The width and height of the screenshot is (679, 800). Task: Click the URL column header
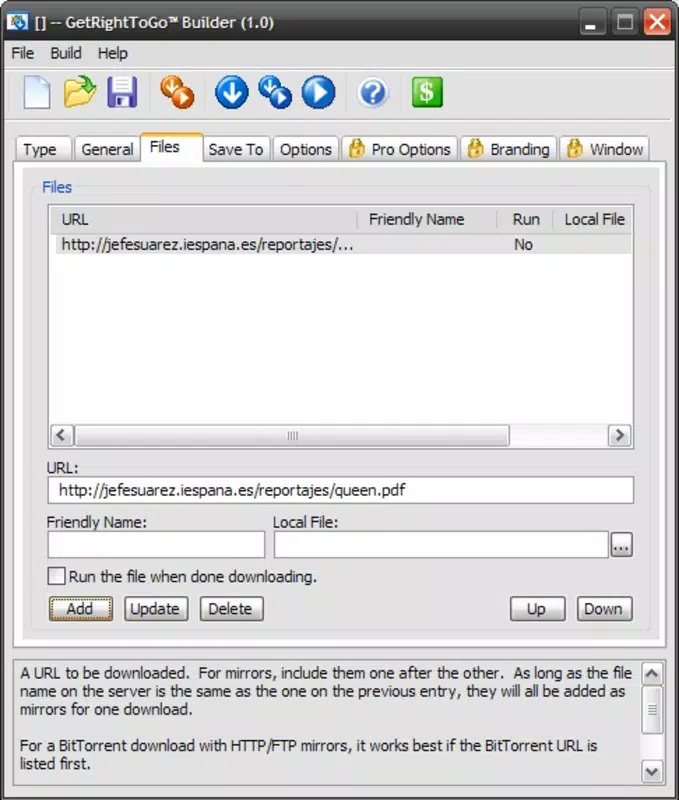[x=204, y=219]
